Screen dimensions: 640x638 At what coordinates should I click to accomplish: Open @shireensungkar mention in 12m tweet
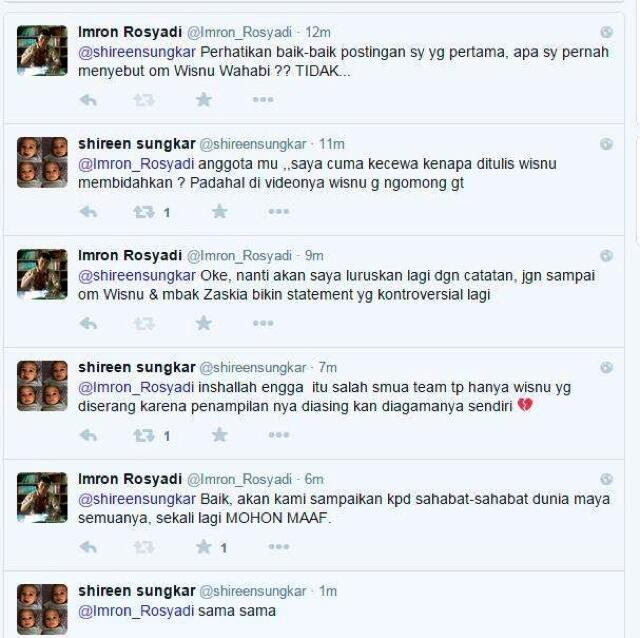pos(137,52)
